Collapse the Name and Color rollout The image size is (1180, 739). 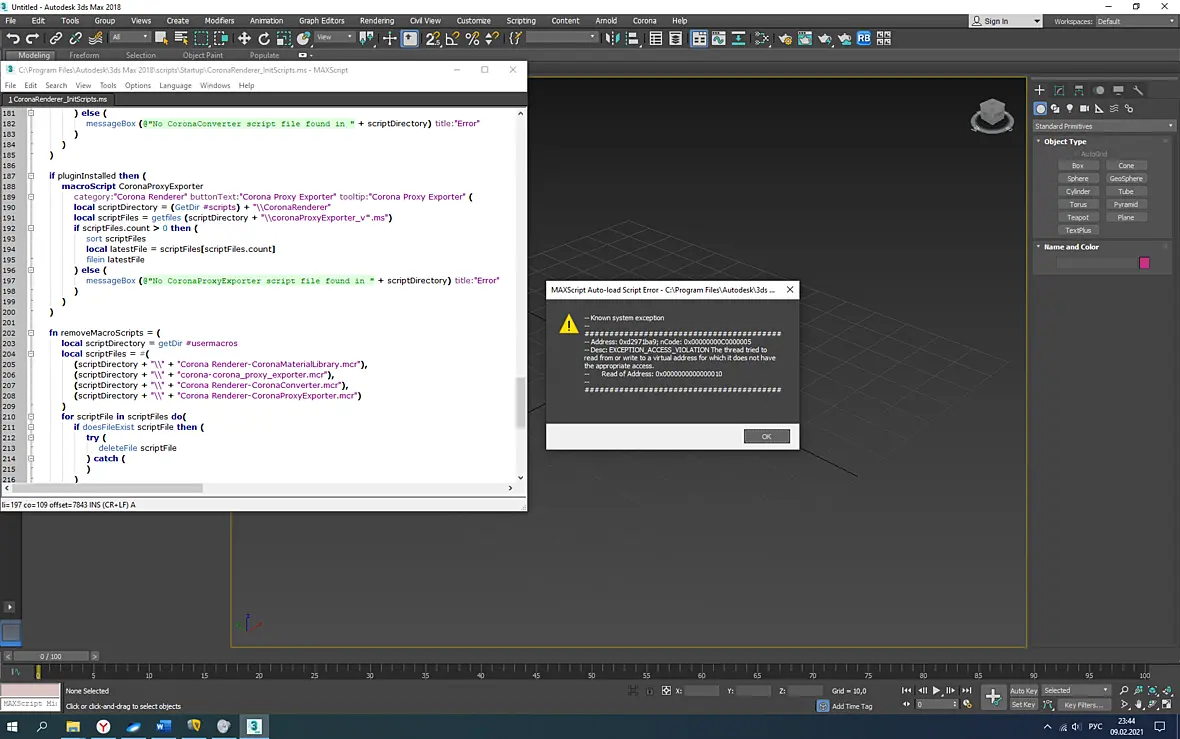pyautogui.click(x=1071, y=247)
